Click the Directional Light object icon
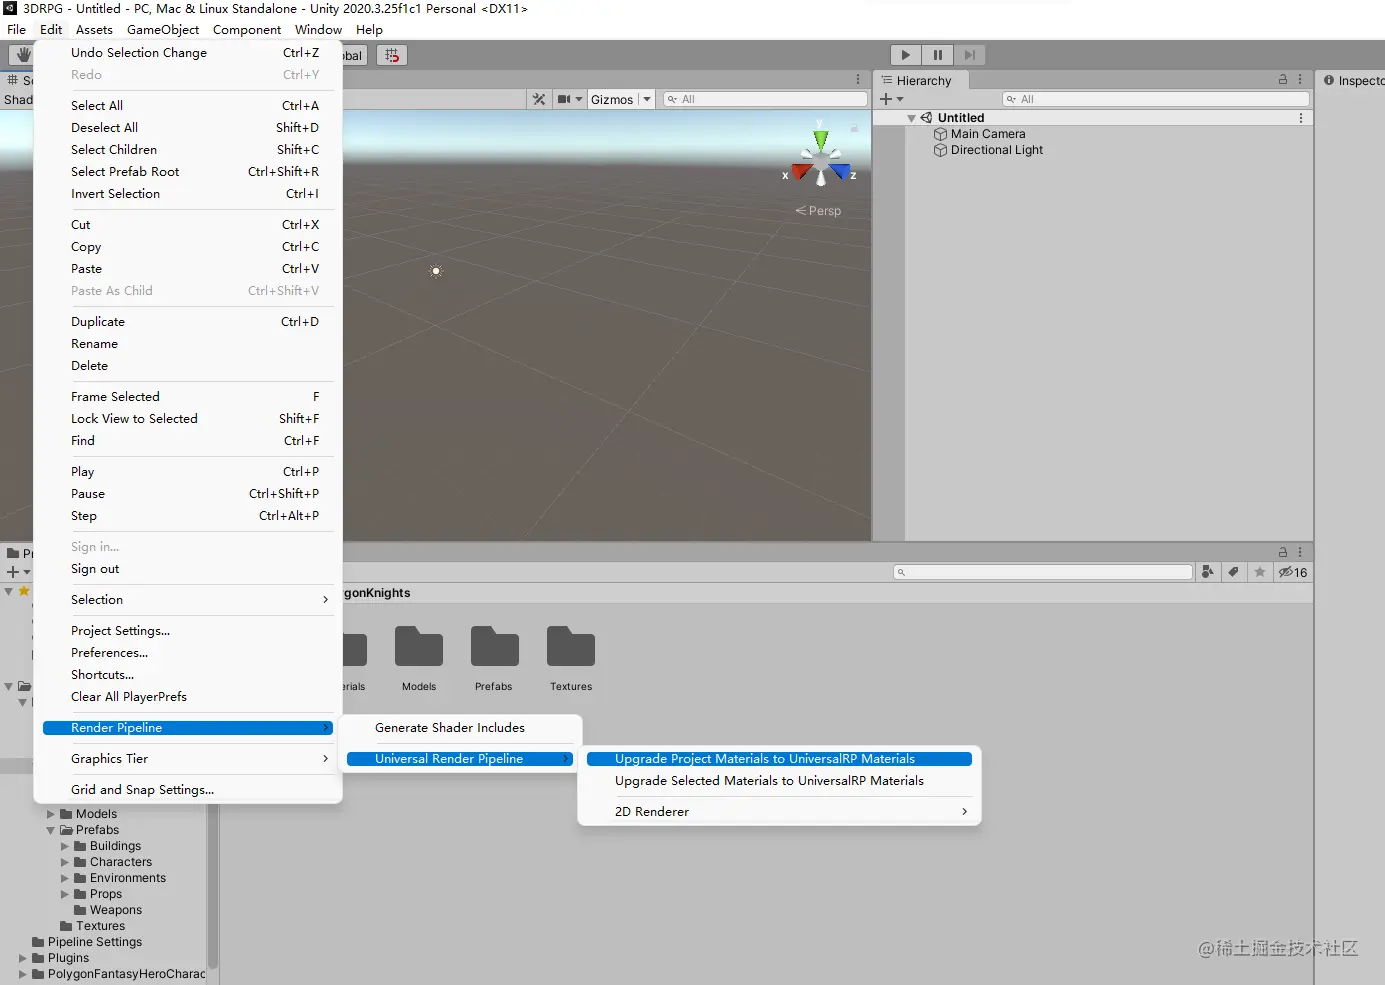1385x985 pixels. (940, 150)
